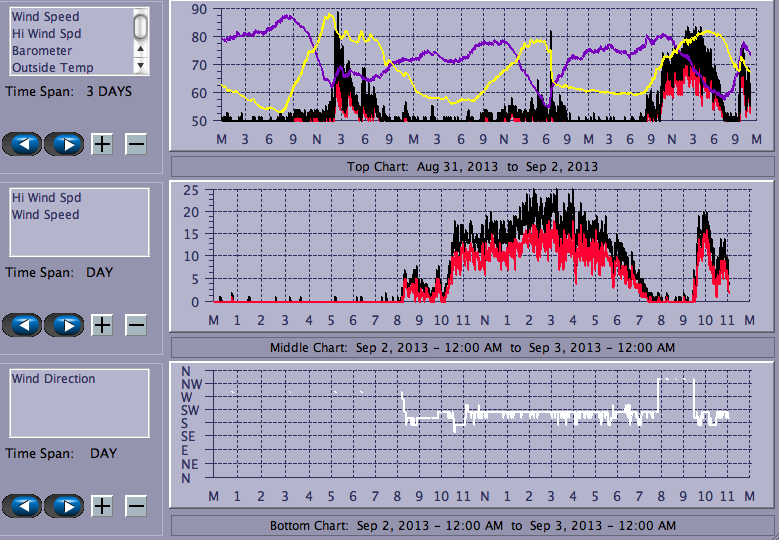
Task: Select Outside Temp in the top chart list
Action: point(52,68)
